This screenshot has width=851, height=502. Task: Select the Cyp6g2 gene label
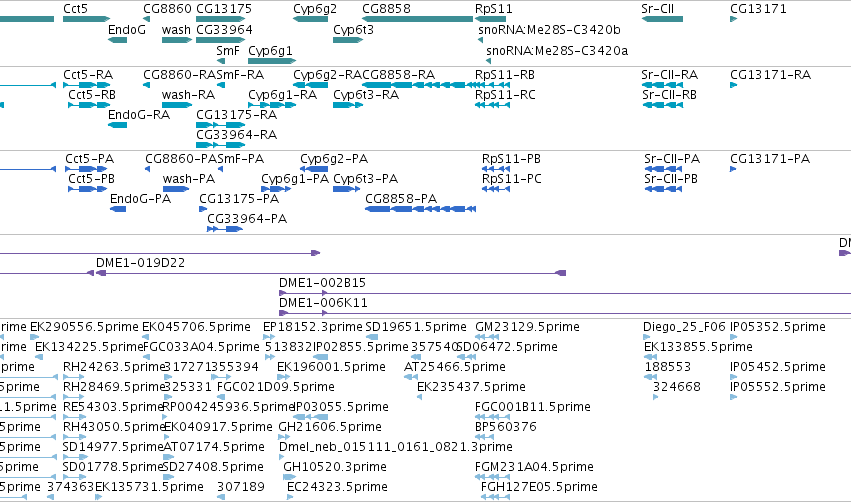[315, 9]
